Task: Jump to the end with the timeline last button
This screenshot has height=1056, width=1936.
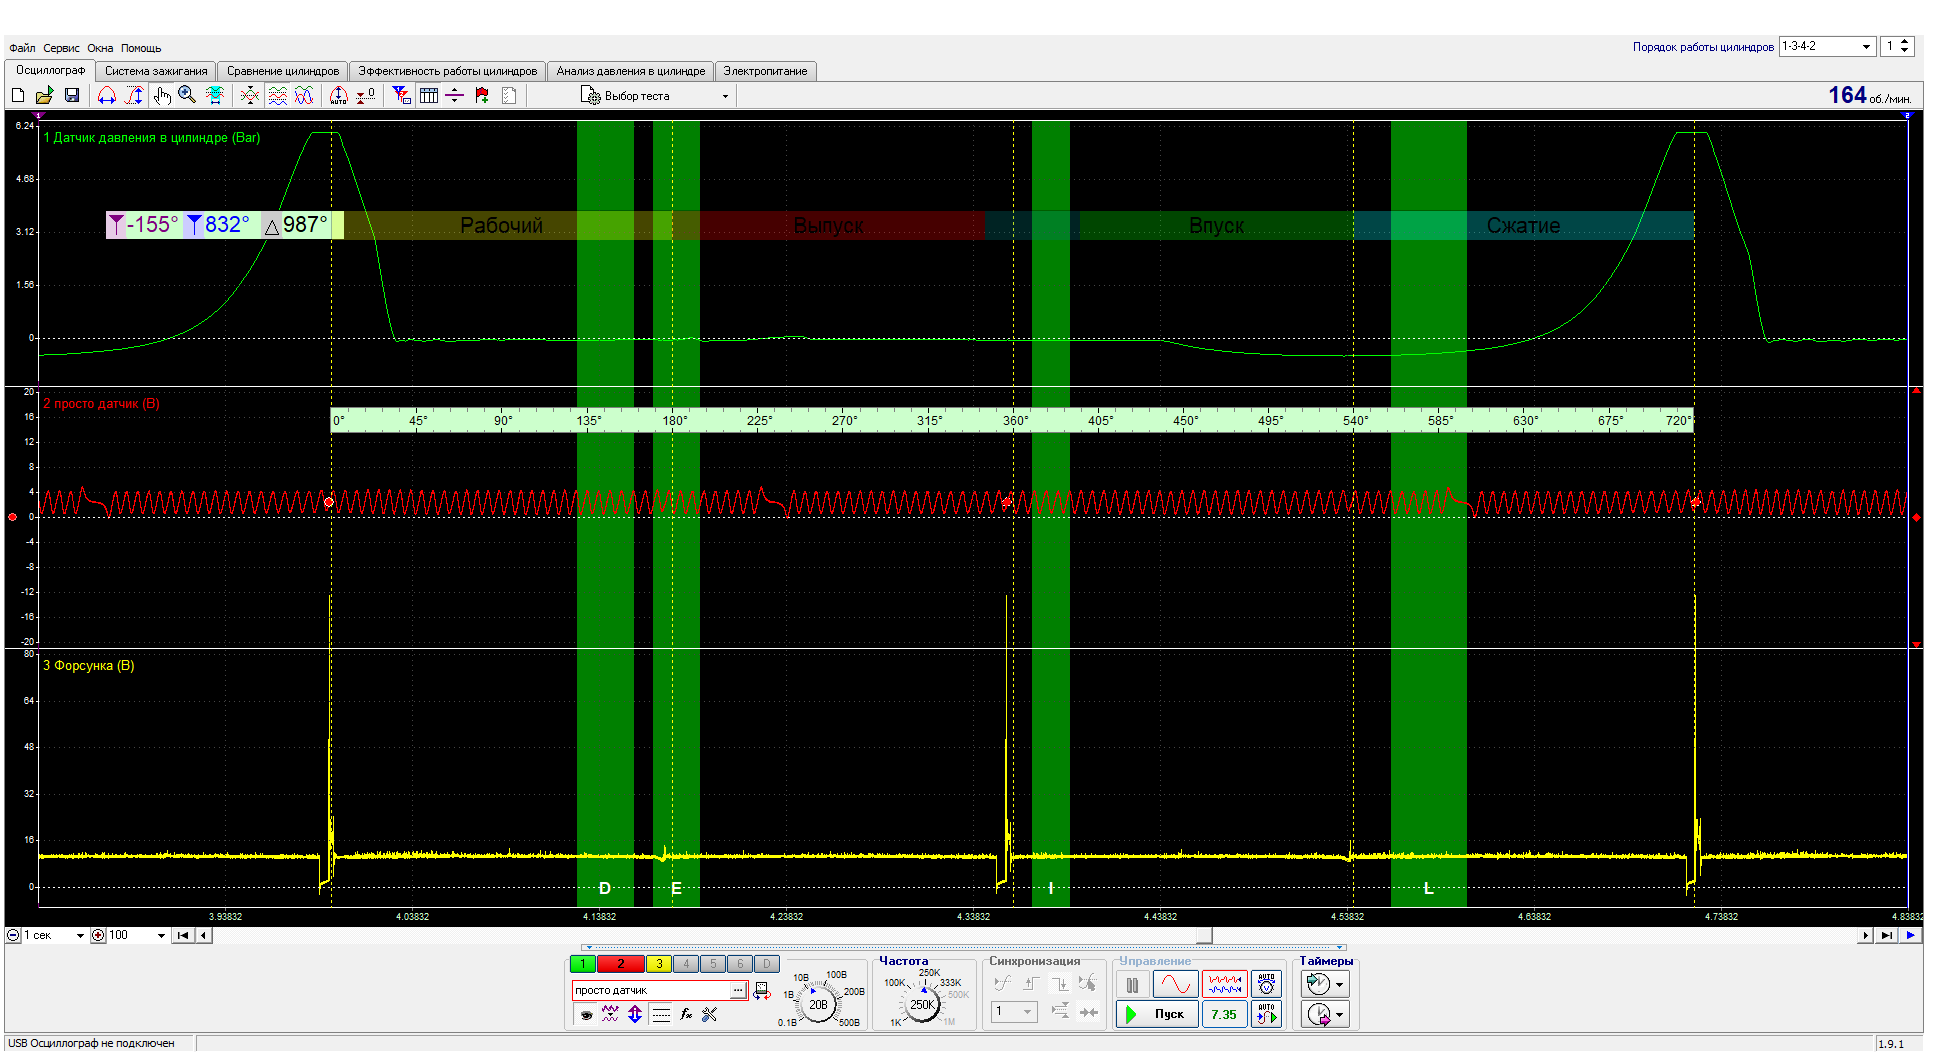Action: [x=1886, y=936]
